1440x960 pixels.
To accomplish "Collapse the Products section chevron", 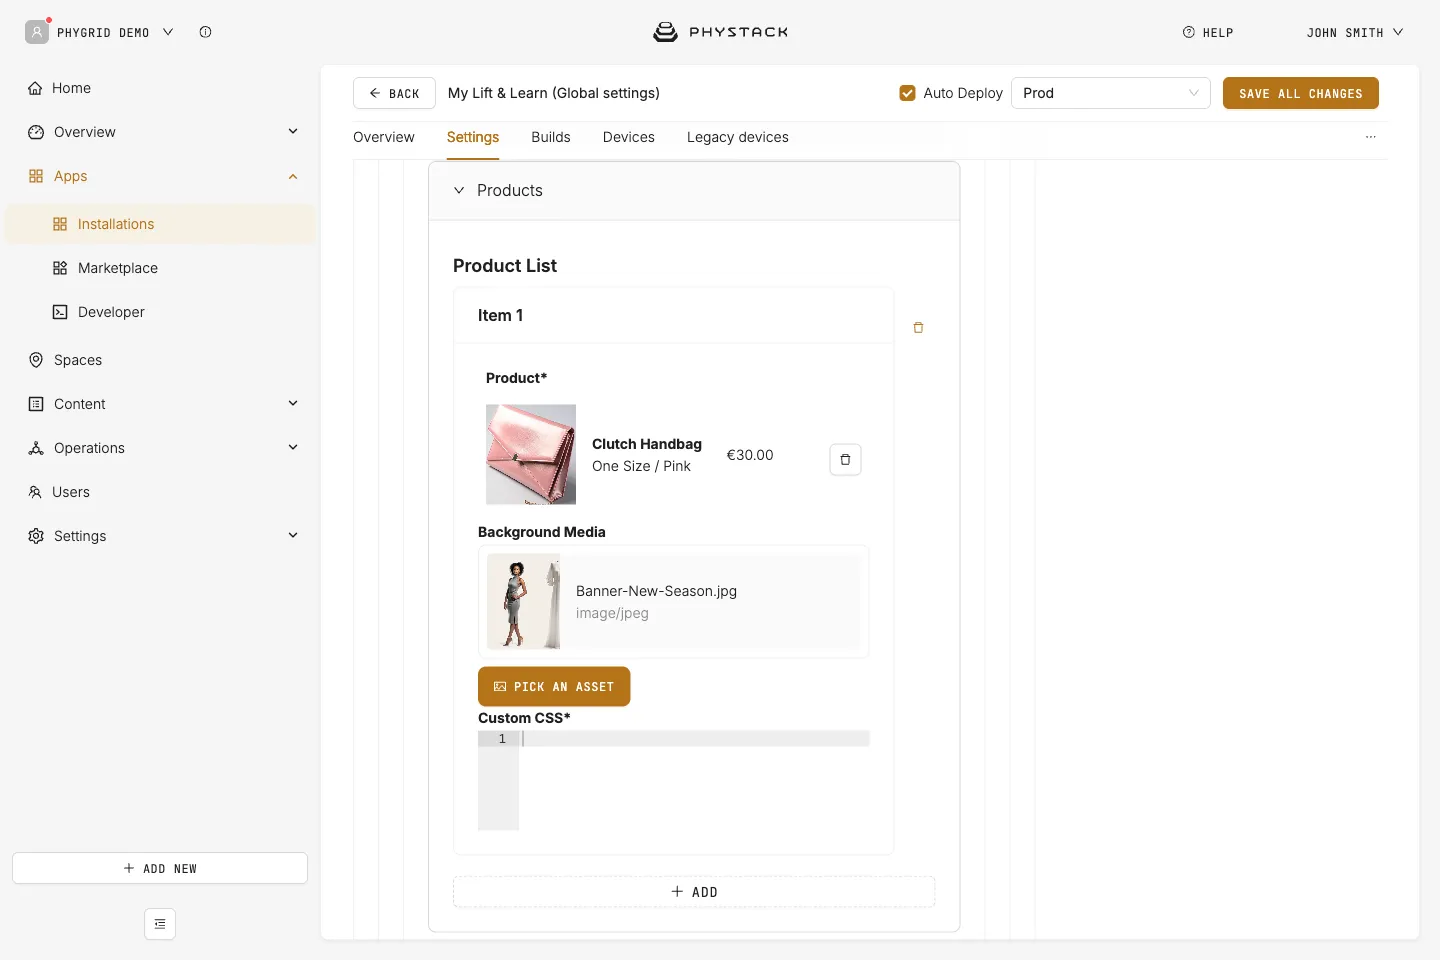I will pos(459,190).
